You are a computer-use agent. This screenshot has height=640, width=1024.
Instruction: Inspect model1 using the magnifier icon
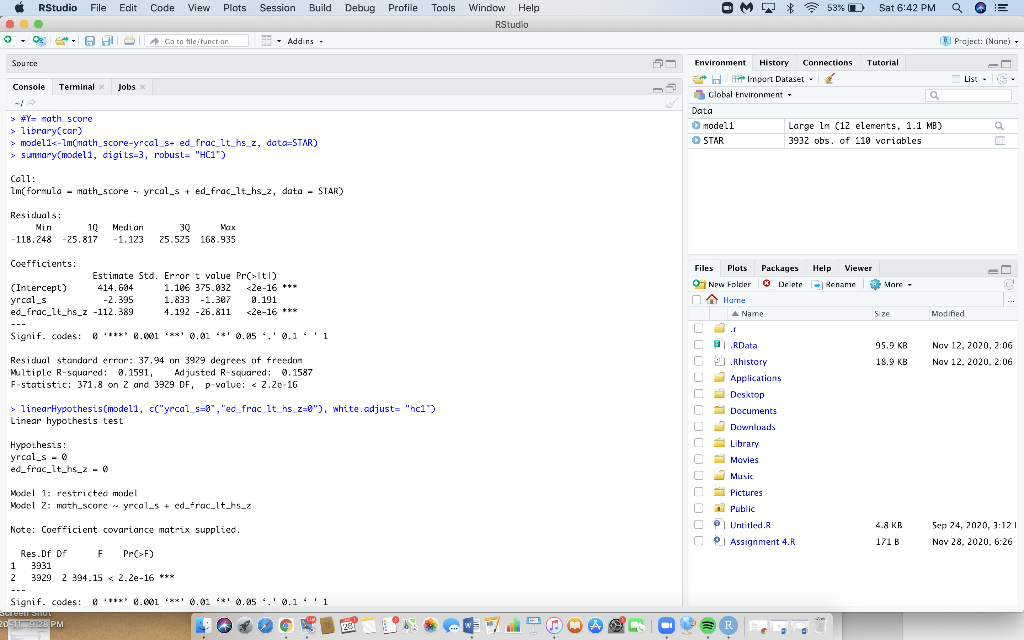point(998,126)
